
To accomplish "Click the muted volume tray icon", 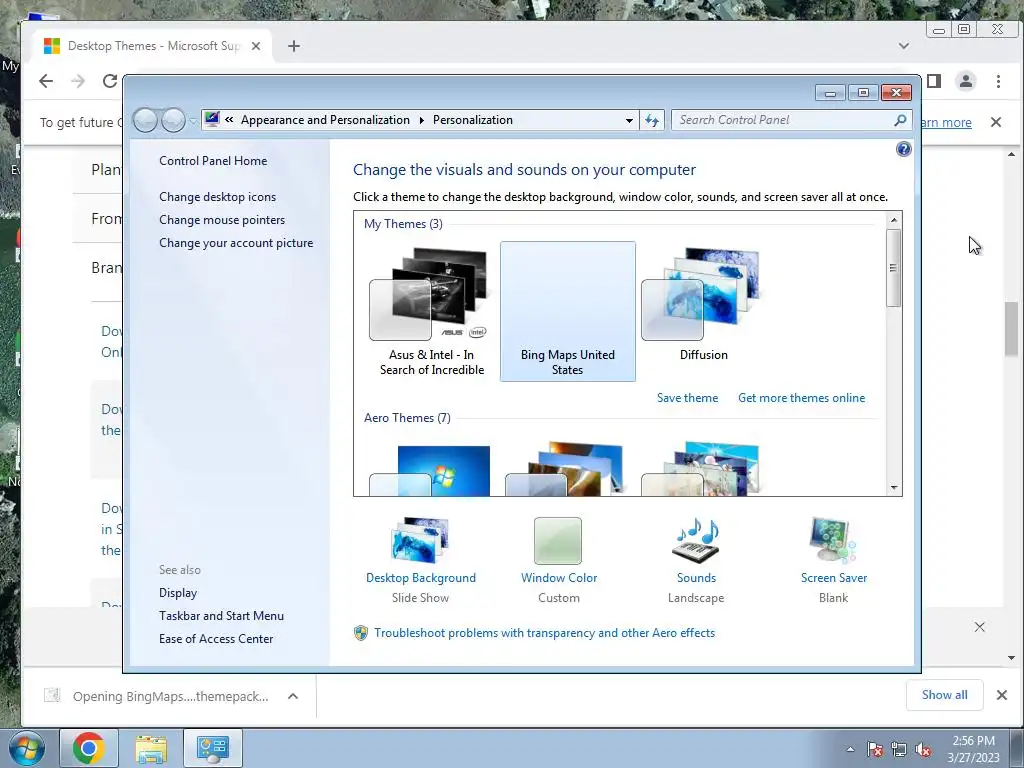I will [923, 750].
